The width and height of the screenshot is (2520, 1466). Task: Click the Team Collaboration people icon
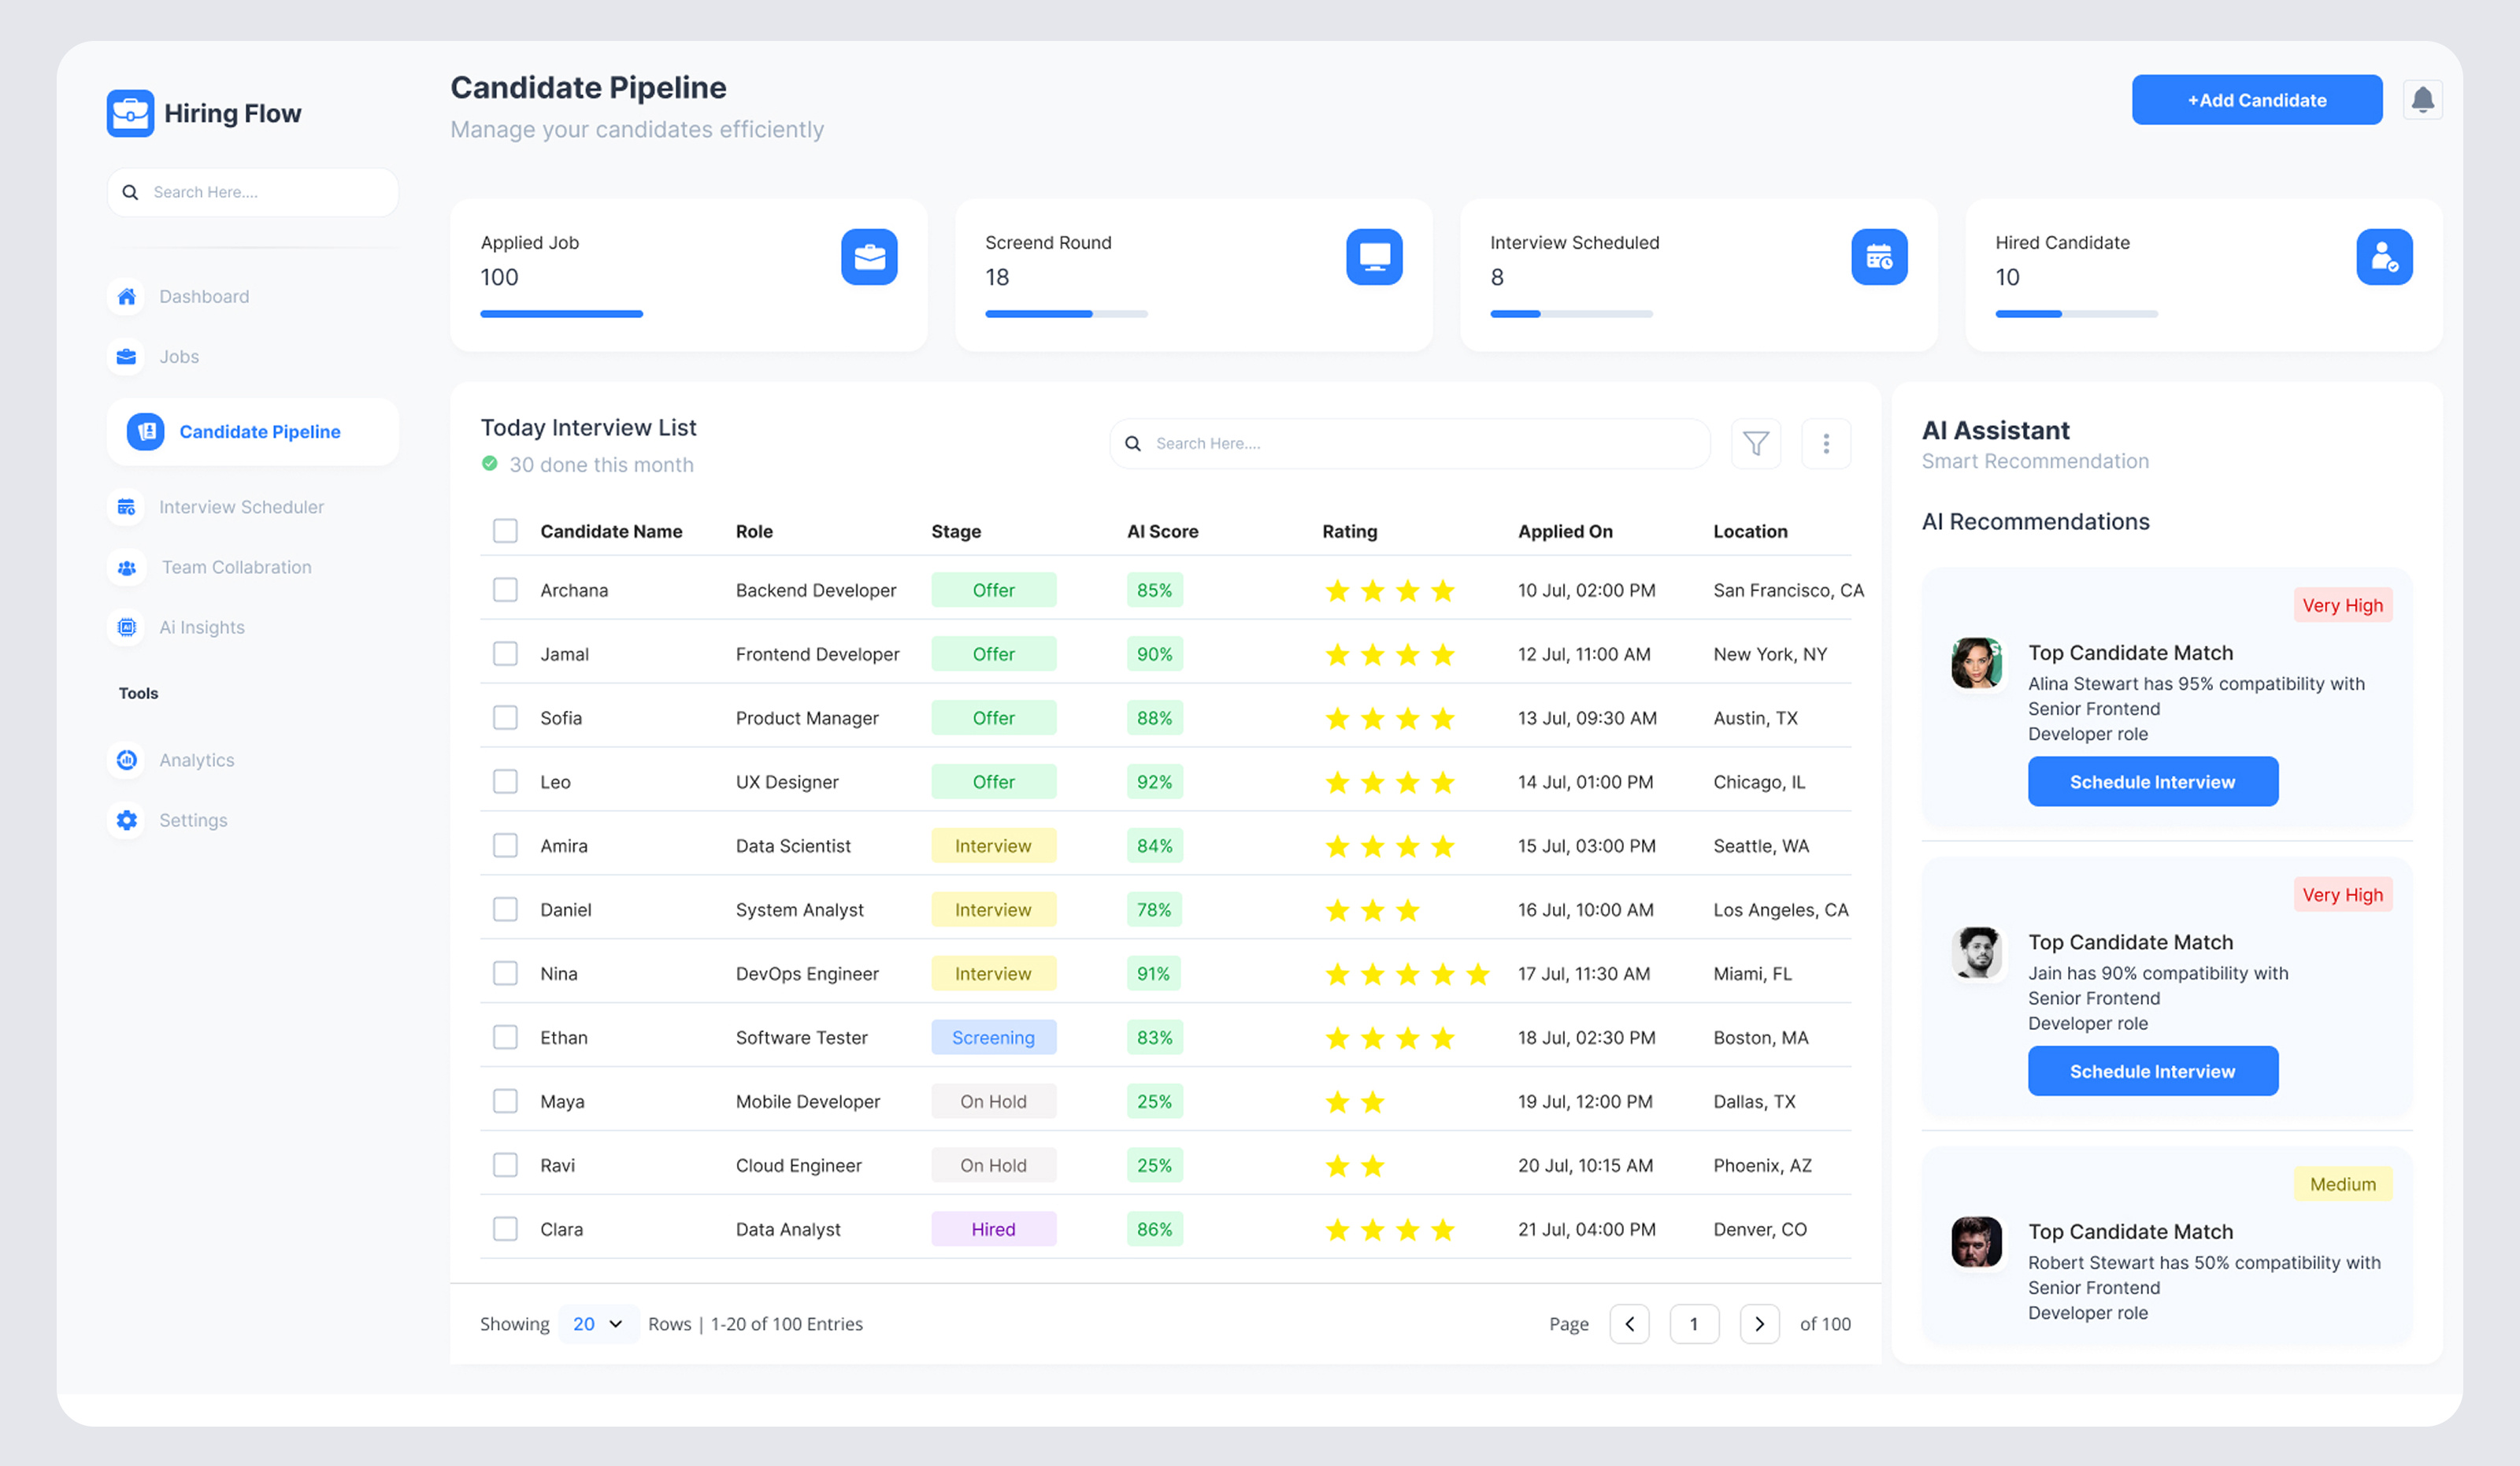126,567
